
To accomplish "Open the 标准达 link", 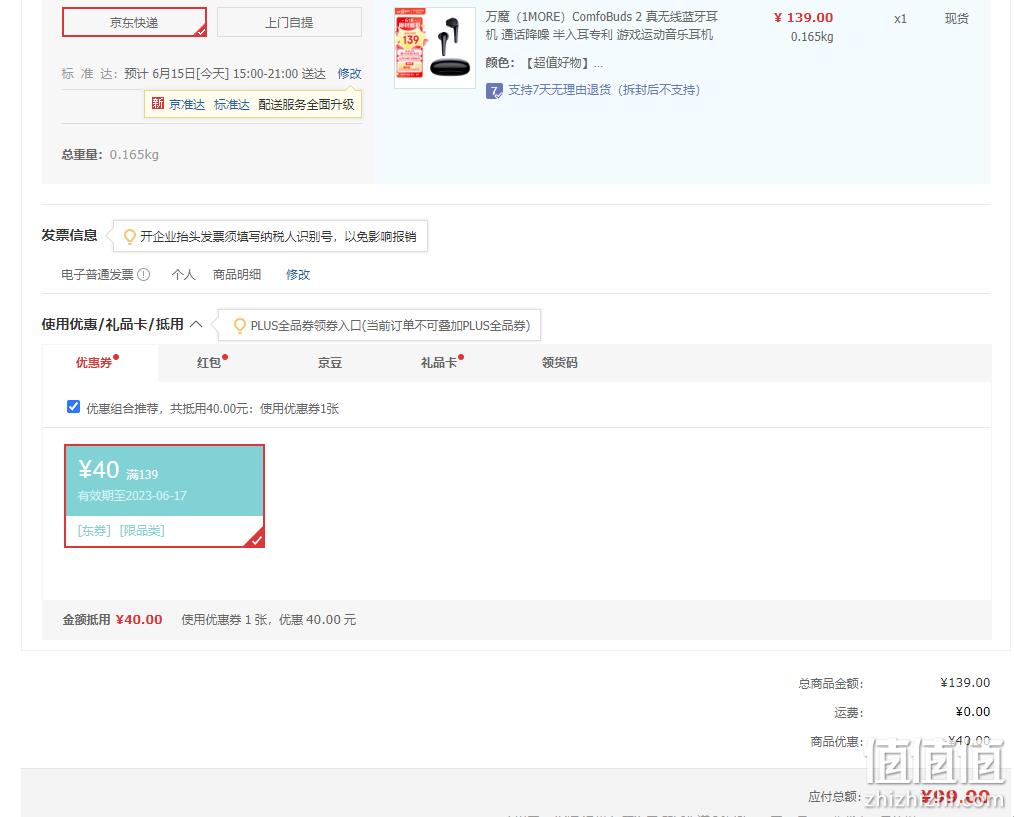I will pos(232,105).
